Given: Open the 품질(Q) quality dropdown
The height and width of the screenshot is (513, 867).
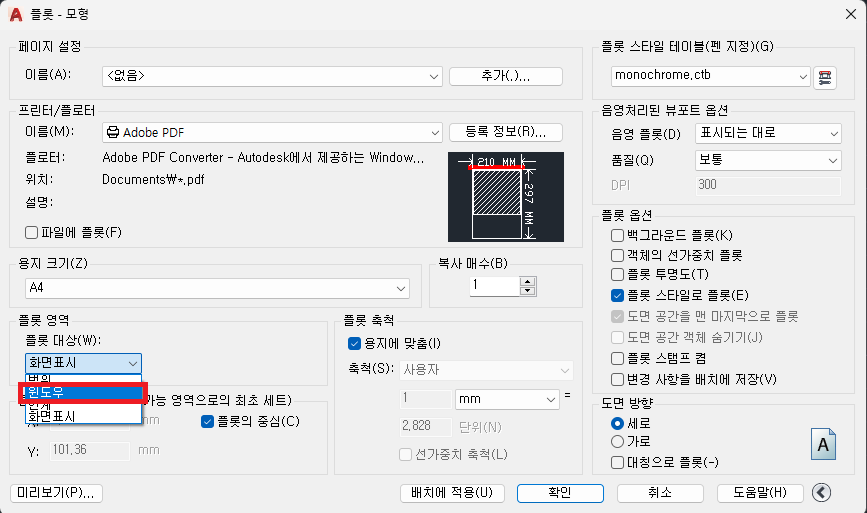Looking at the screenshot, I should (768, 160).
